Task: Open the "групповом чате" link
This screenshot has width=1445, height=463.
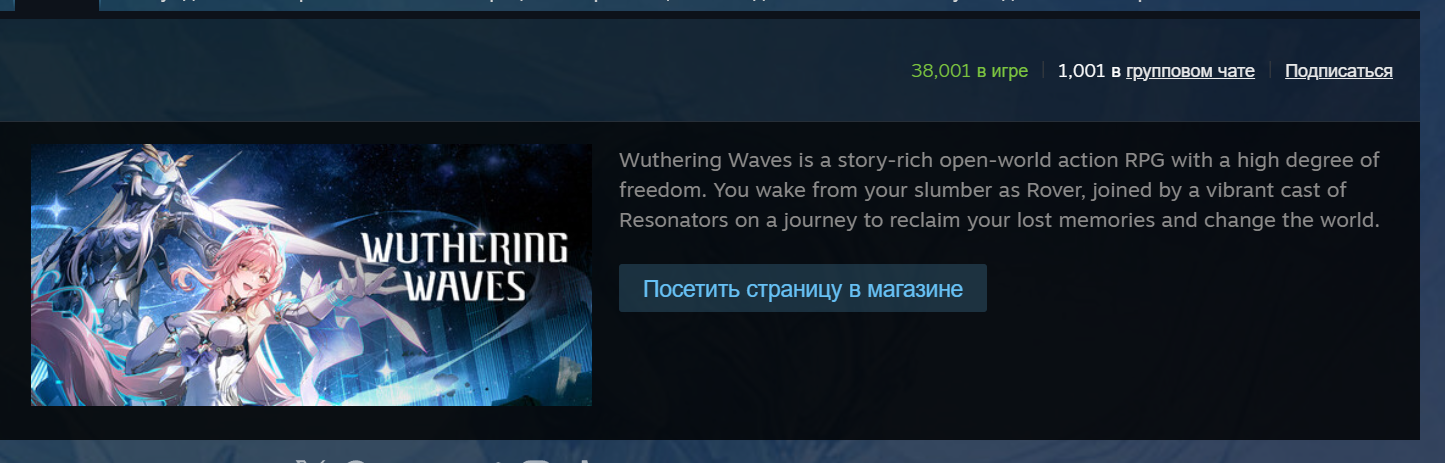Action: 1190,71
